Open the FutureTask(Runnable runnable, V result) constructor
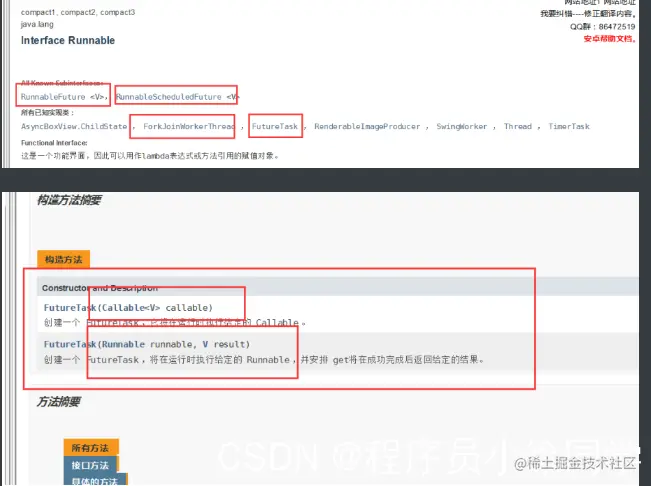The image size is (651, 486). click(147, 344)
